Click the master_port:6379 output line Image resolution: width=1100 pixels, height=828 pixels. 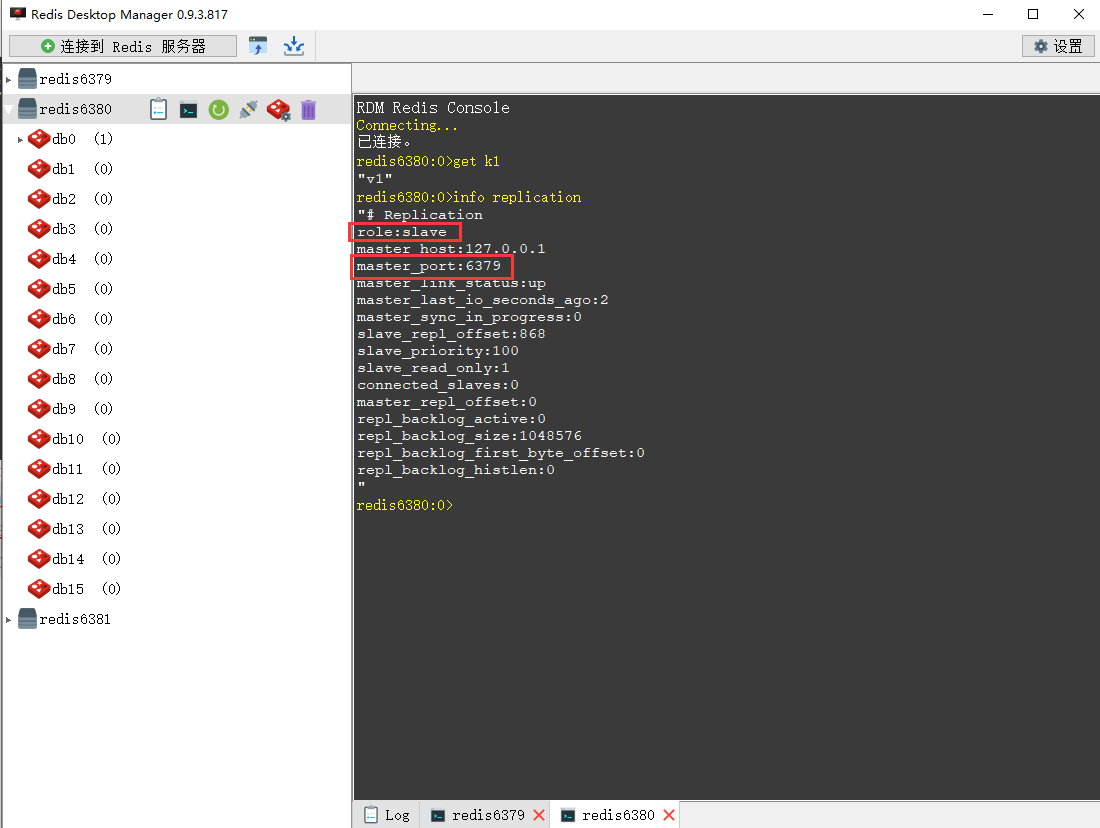pyautogui.click(x=429, y=266)
